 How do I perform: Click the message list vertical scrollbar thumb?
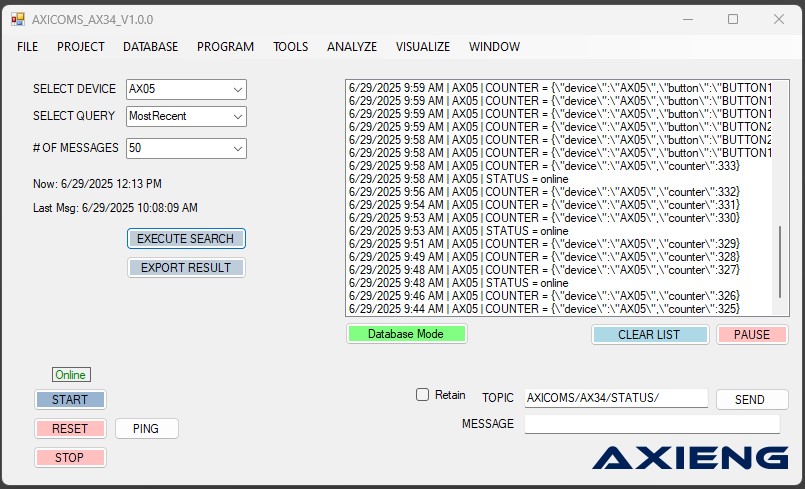click(x=780, y=262)
